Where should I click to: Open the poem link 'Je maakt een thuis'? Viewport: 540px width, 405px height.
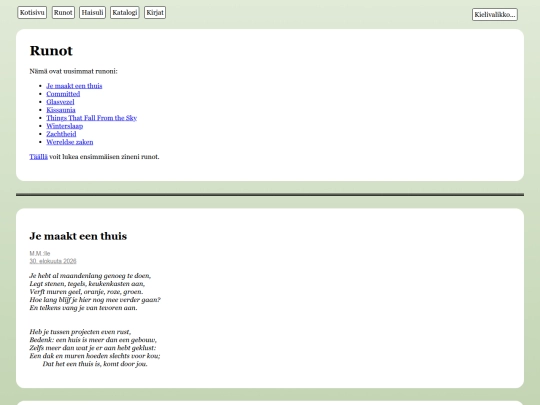(x=74, y=86)
